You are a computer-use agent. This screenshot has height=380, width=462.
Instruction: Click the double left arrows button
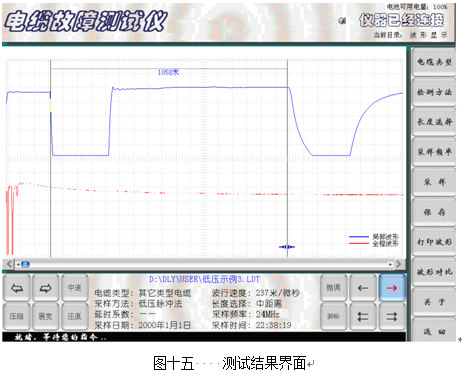point(362,316)
